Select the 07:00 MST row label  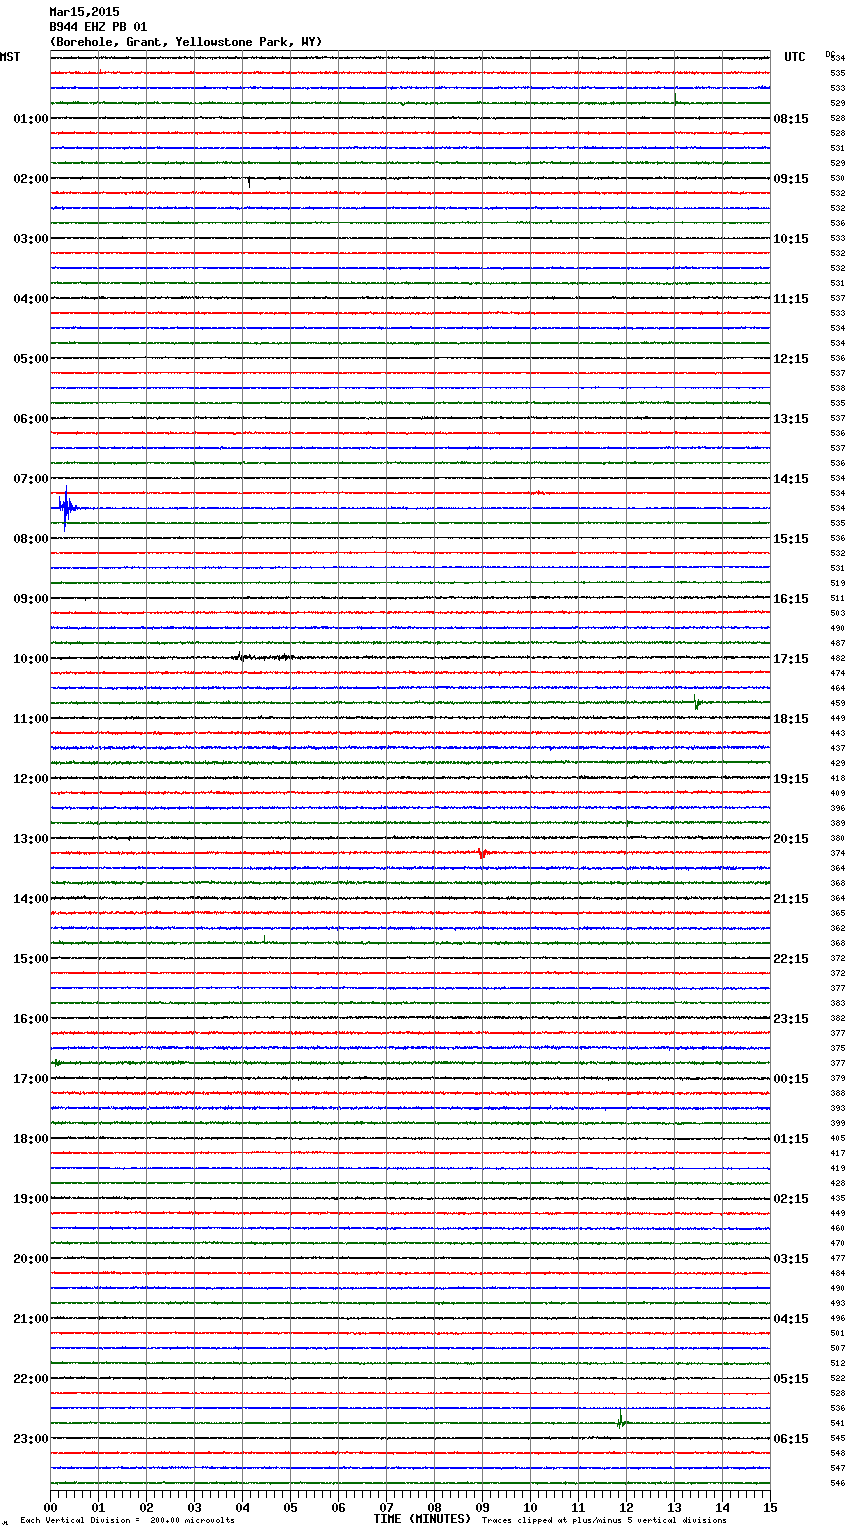[31, 479]
